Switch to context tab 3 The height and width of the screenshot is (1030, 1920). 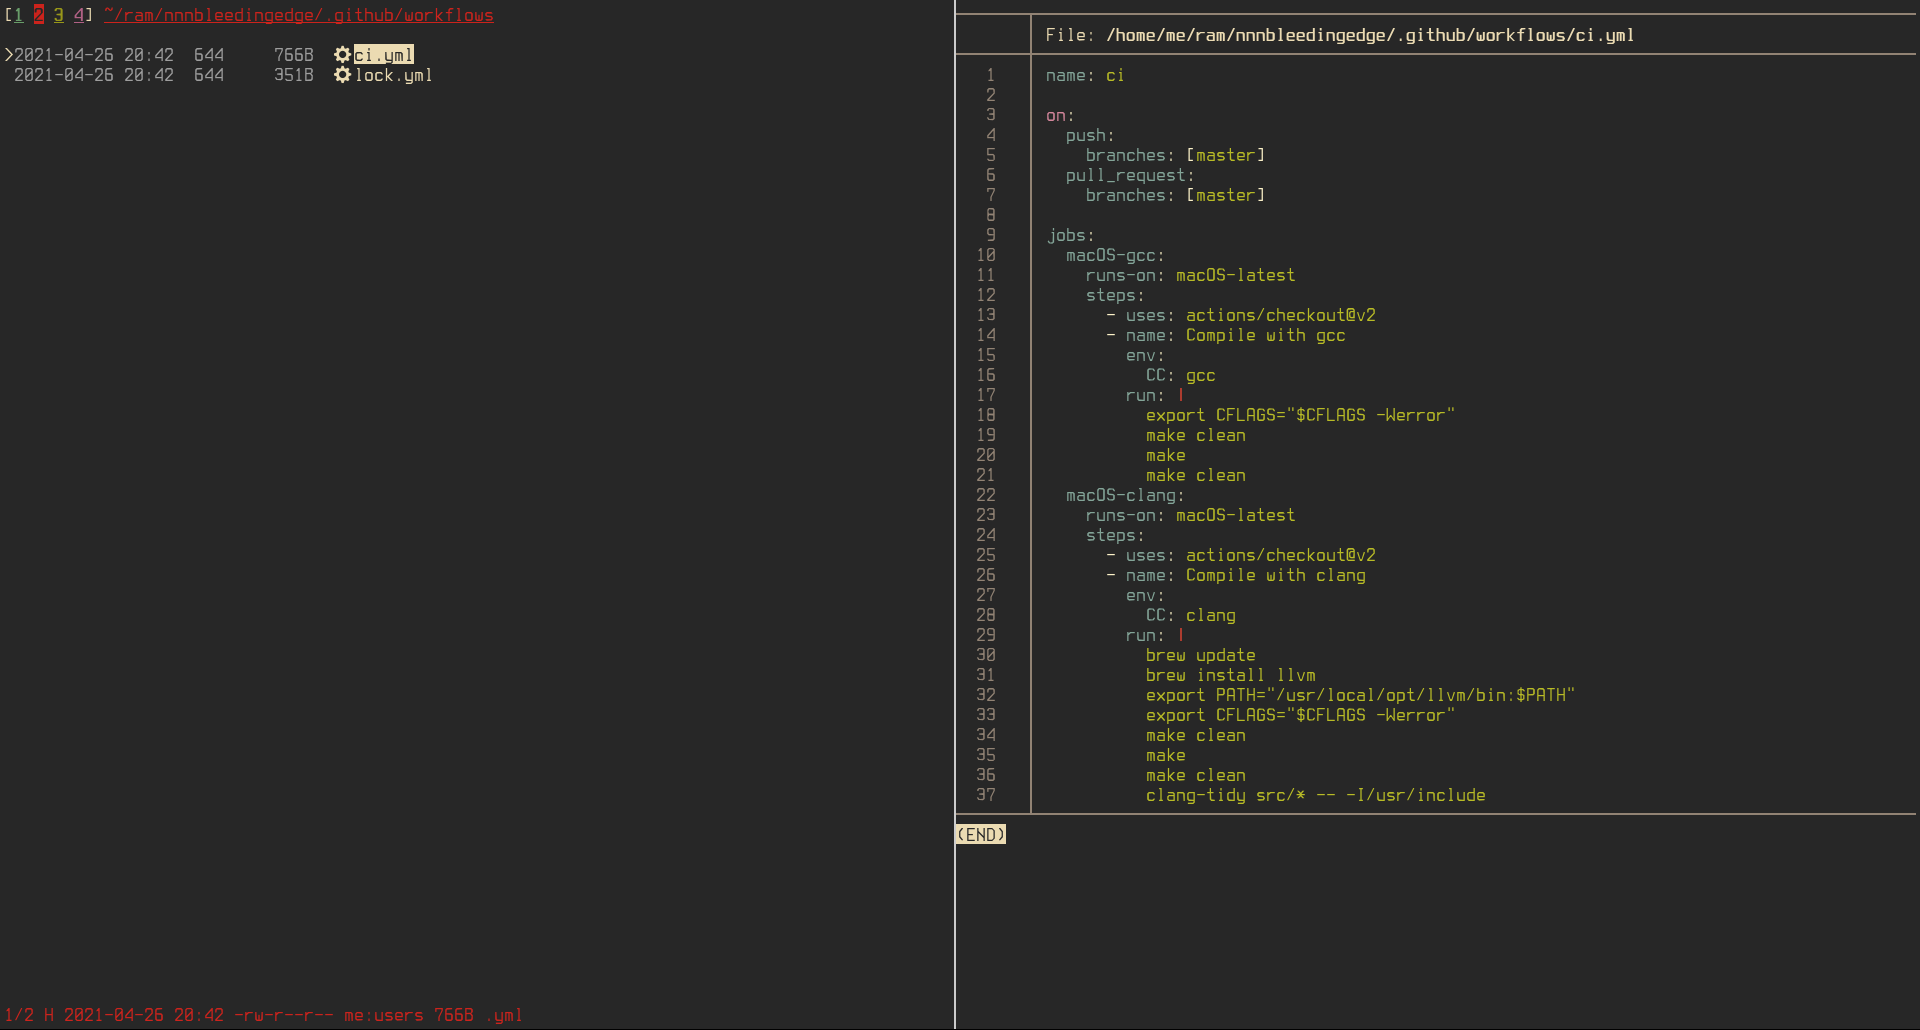pyautogui.click(x=57, y=15)
